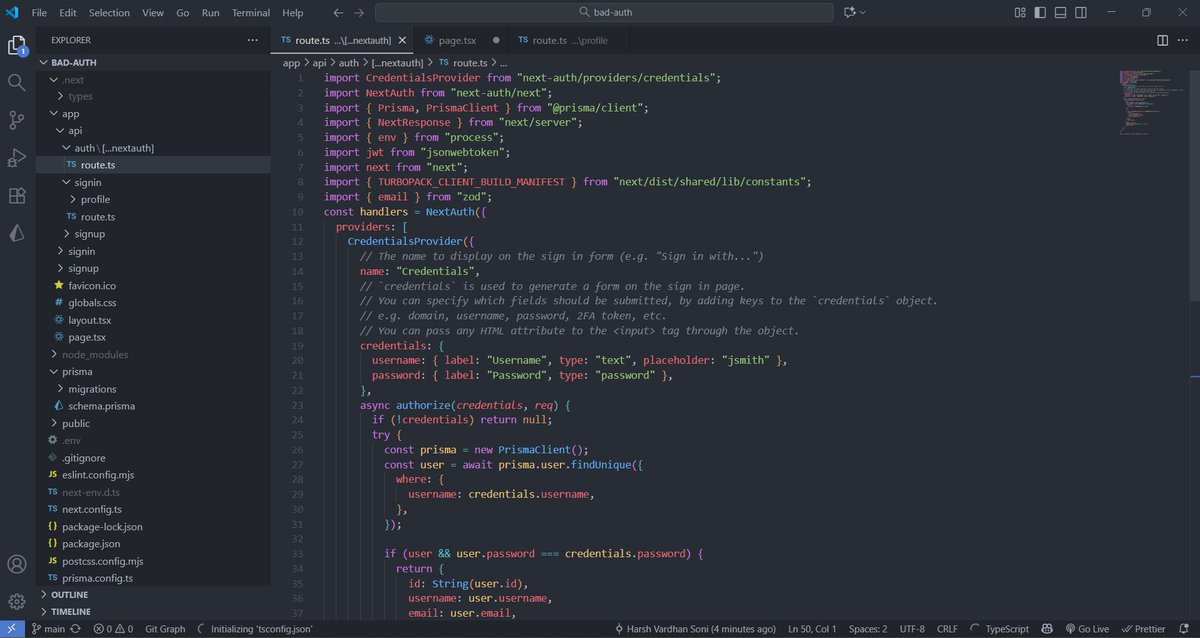This screenshot has width=1200, height=638.
Task: Go forward with the right arrow
Action: click(x=359, y=13)
